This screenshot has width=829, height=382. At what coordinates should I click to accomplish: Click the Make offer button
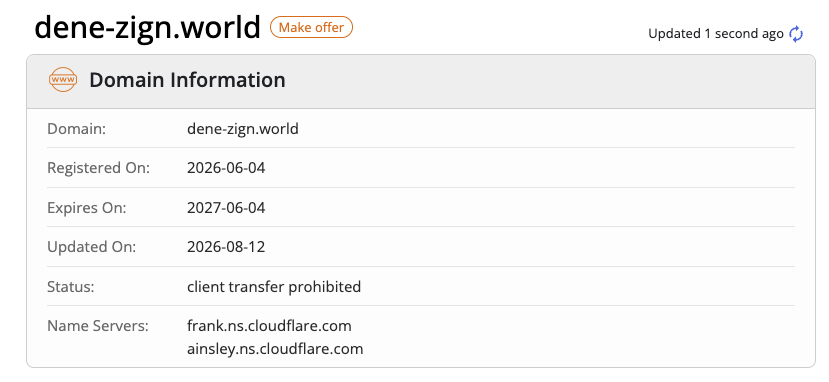pos(311,27)
